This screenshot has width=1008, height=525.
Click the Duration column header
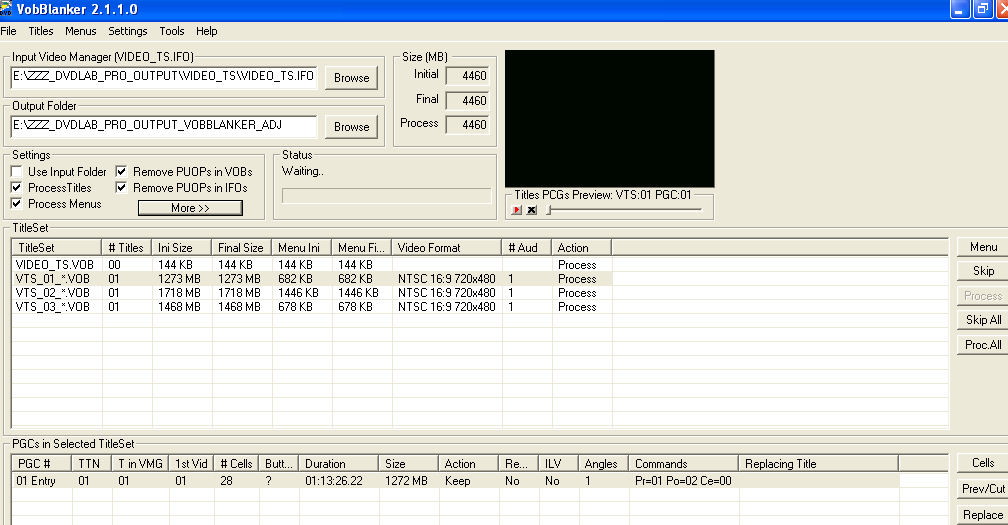coord(339,463)
